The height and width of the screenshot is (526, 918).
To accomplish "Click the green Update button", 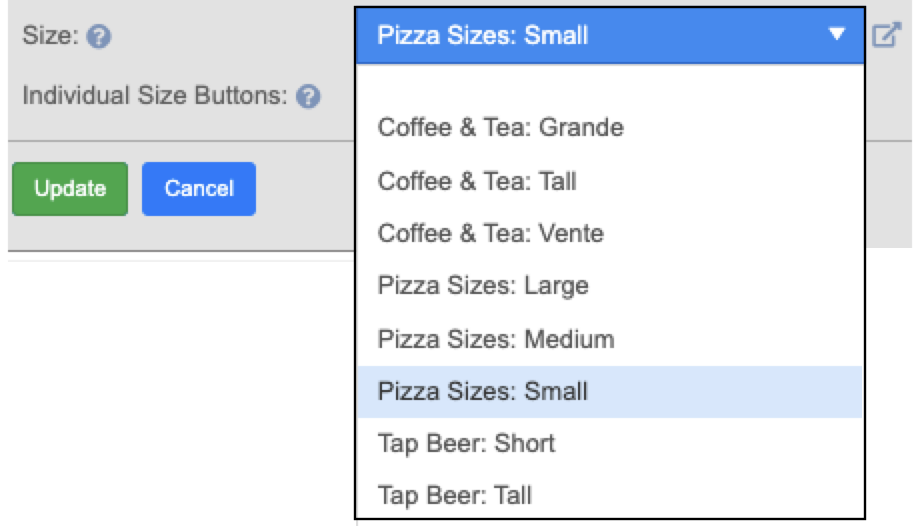I will point(70,189).
